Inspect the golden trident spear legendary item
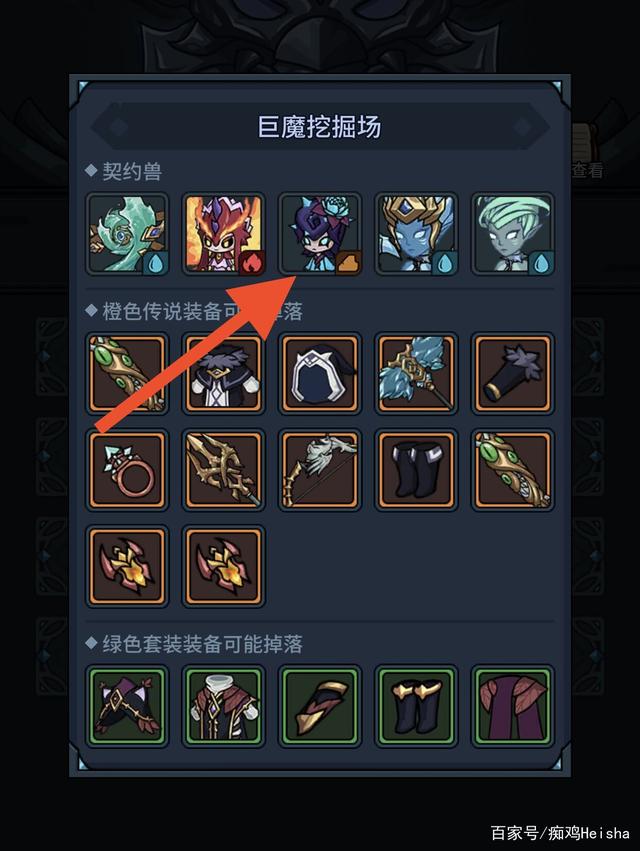Screen dimensions: 640x851 224,470
